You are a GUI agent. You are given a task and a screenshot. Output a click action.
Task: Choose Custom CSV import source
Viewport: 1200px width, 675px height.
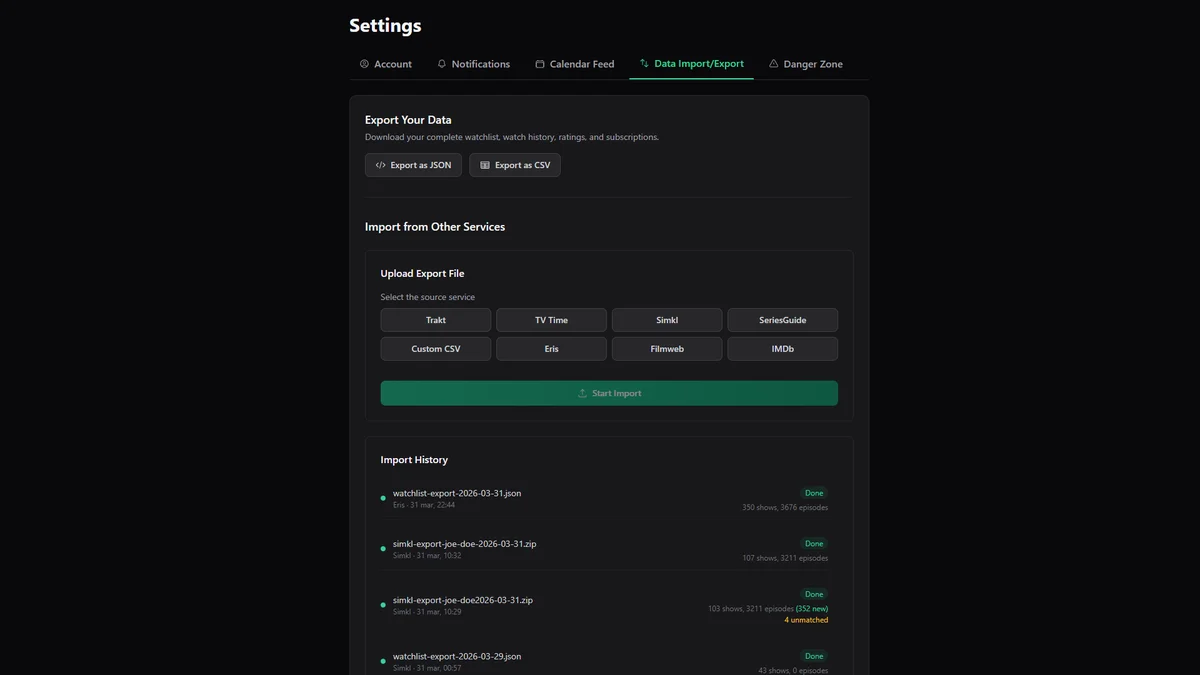[x=435, y=349]
